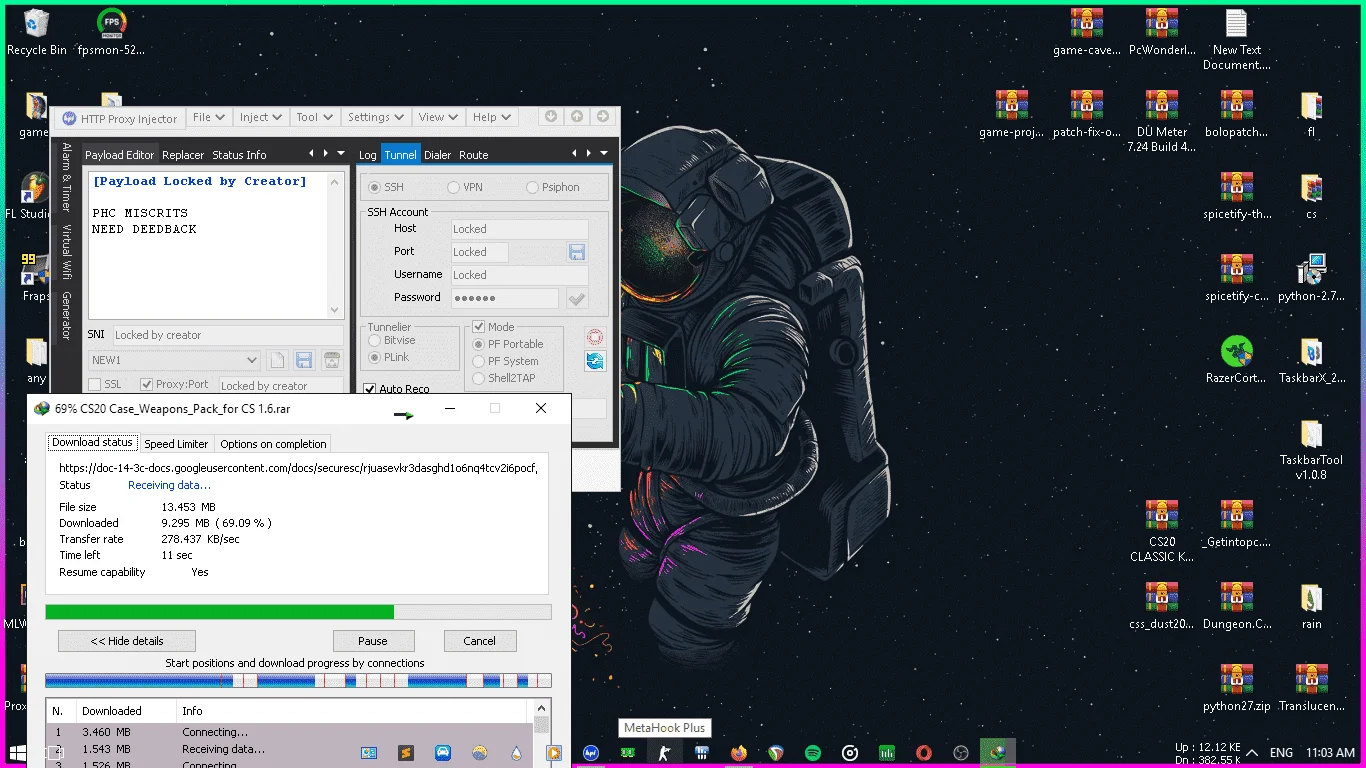1366x768 pixels.
Task: Select the rain desktop icon
Action: pos(1311,606)
